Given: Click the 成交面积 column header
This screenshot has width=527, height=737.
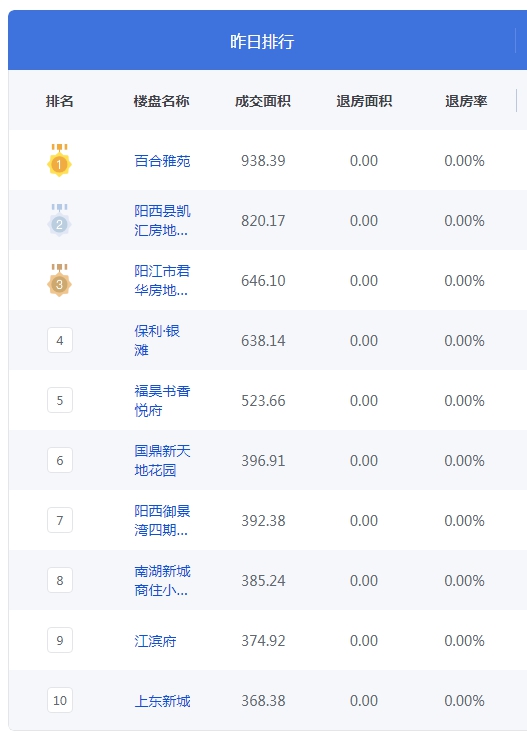Looking at the screenshot, I should point(263,101).
